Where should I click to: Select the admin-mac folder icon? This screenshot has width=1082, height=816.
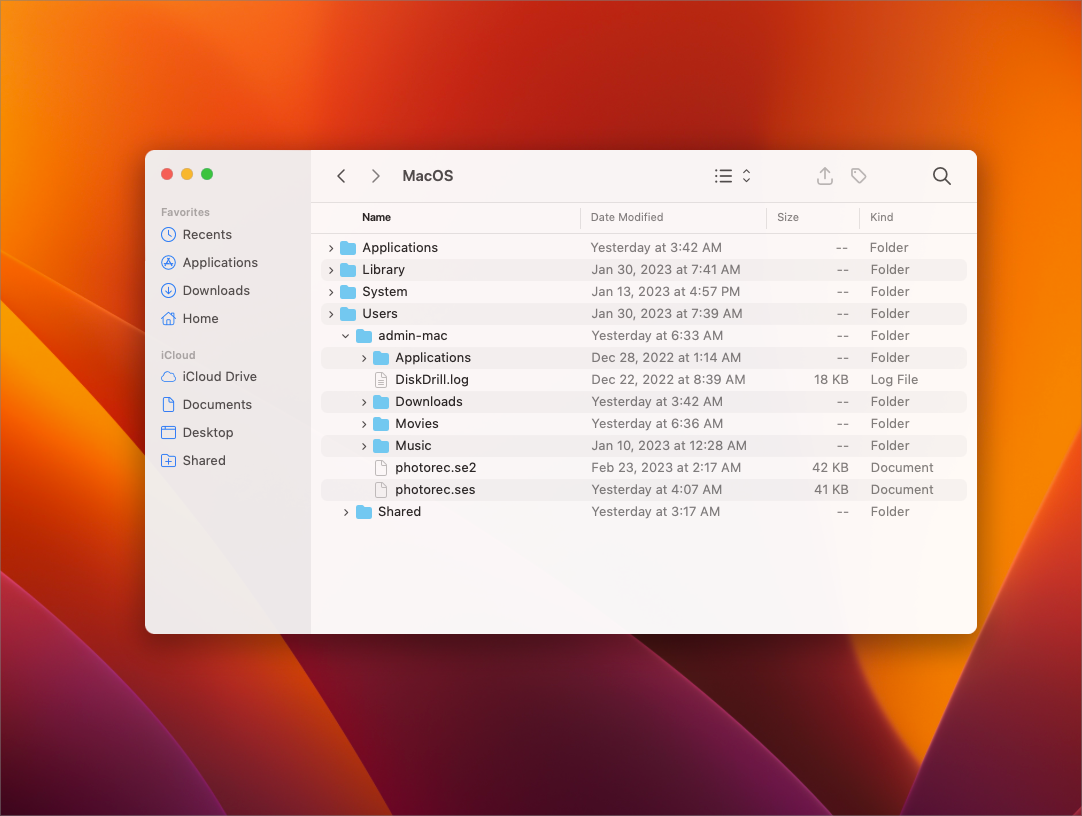[364, 336]
